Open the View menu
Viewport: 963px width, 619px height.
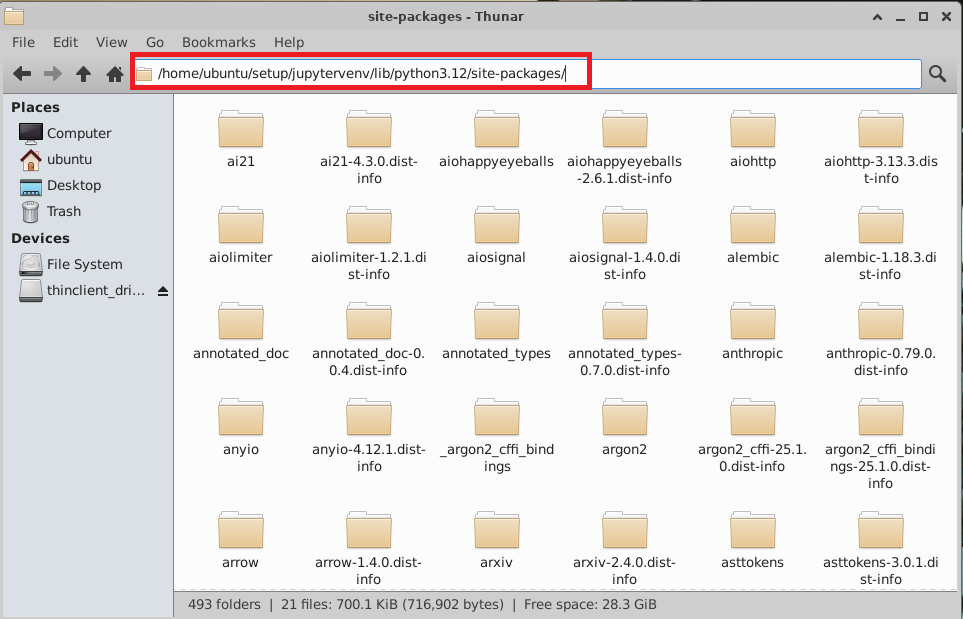[x=111, y=42]
